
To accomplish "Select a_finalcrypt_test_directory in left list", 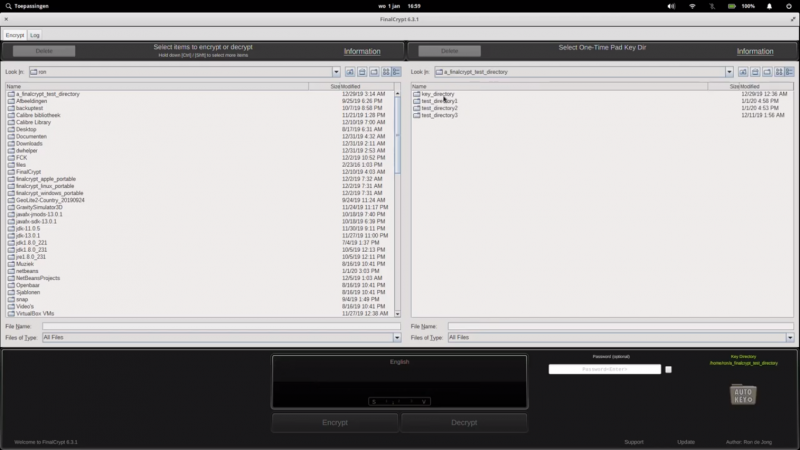I will (x=47, y=94).
